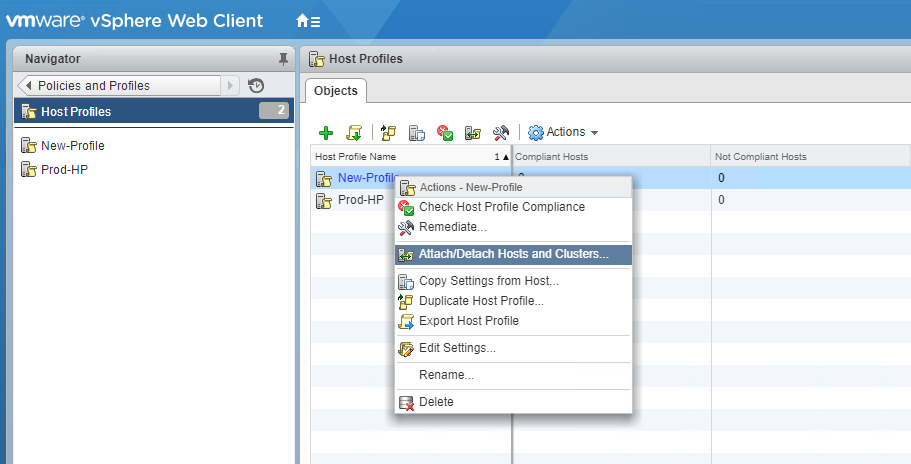Click the remediate wrench toolbar icon
911x464 pixels.
[502, 133]
